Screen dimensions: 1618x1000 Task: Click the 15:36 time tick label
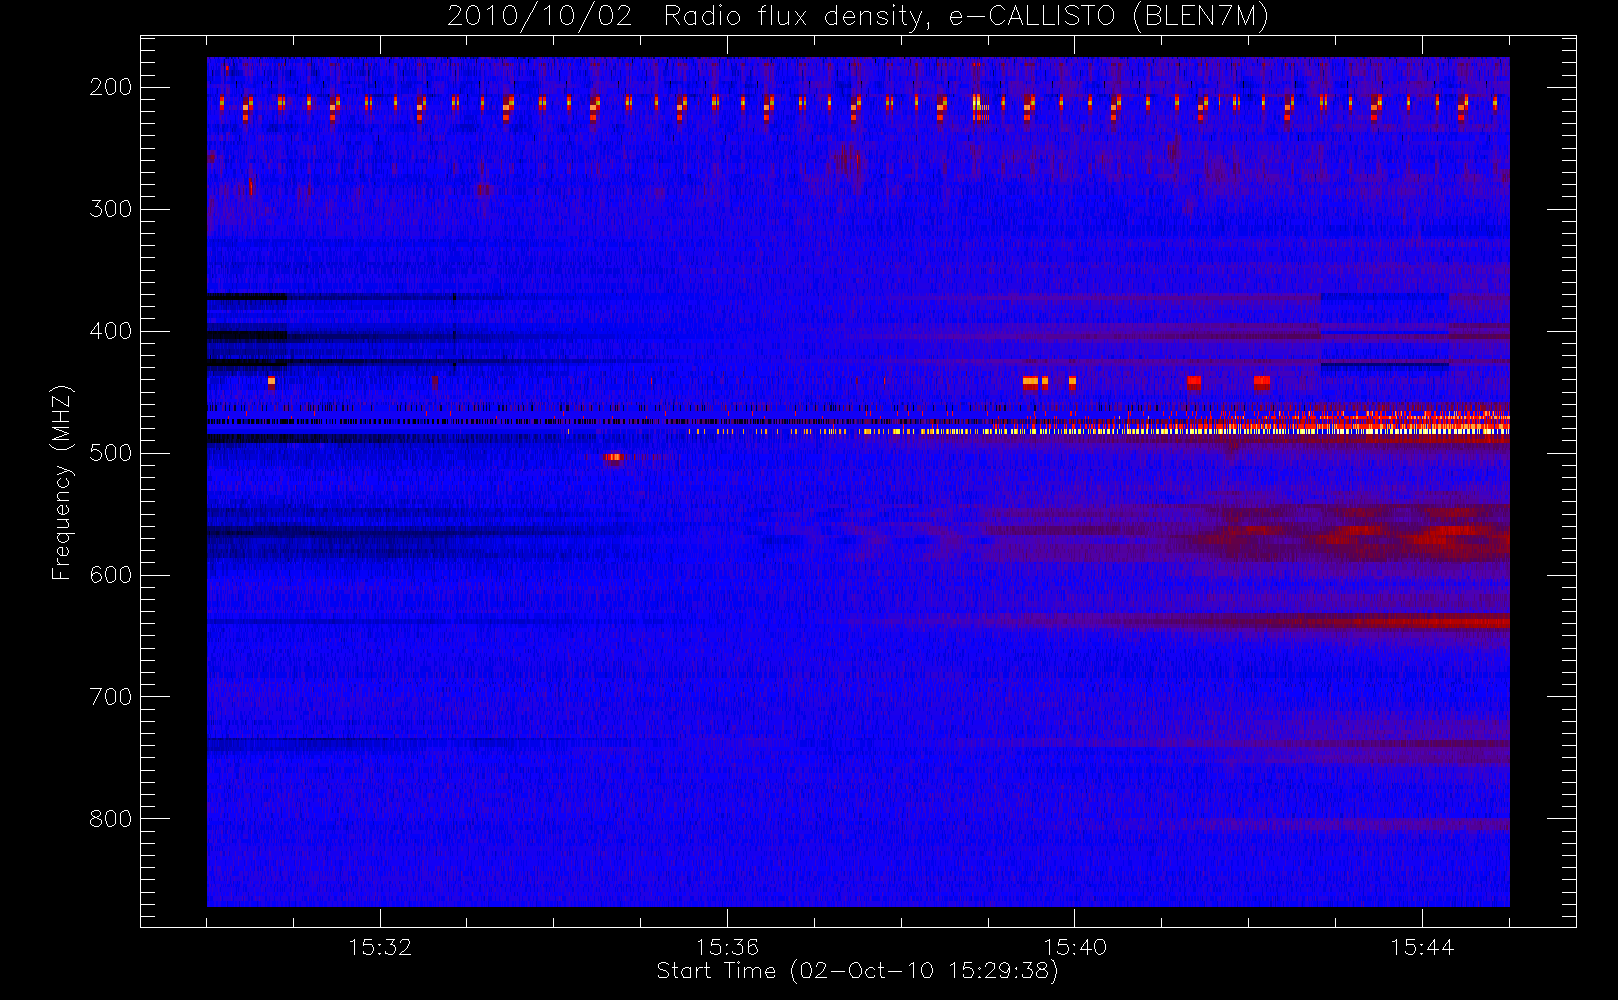(727, 947)
